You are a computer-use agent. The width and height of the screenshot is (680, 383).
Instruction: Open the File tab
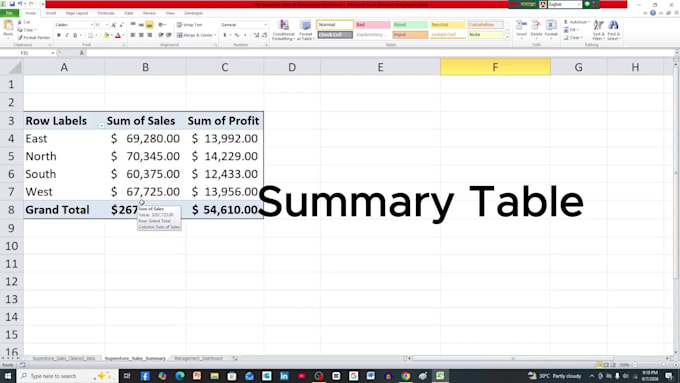click(9, 13)
